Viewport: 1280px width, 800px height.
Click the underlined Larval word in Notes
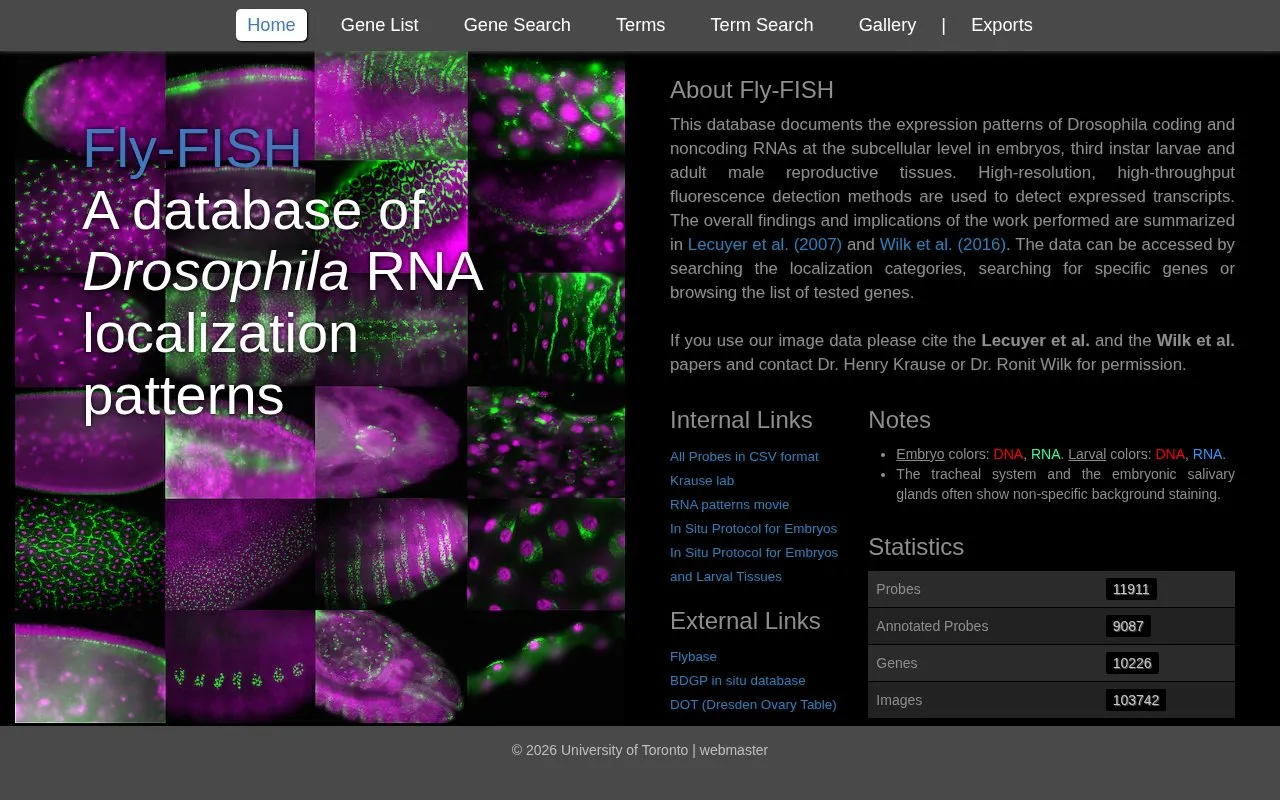1087,454
